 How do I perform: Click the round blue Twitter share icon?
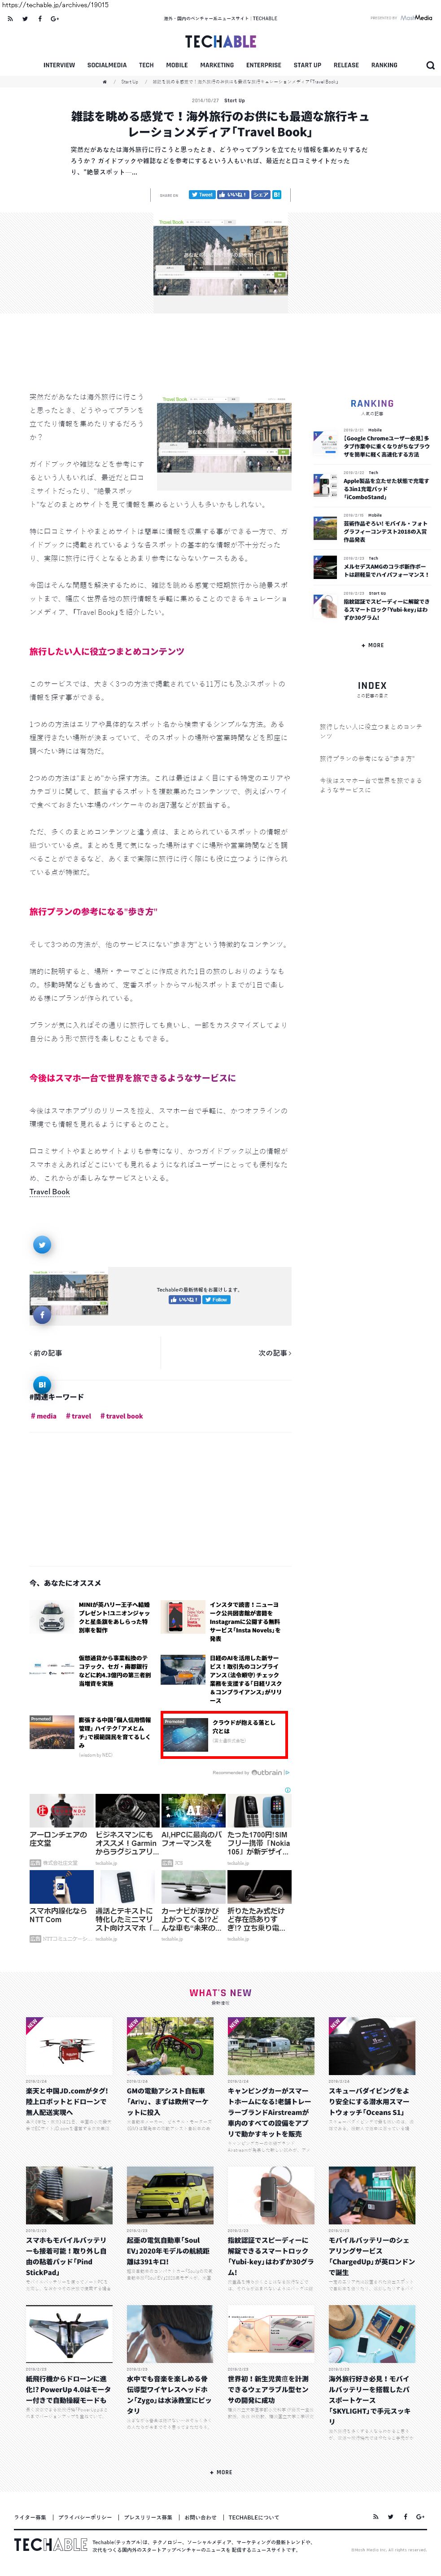42,1245
